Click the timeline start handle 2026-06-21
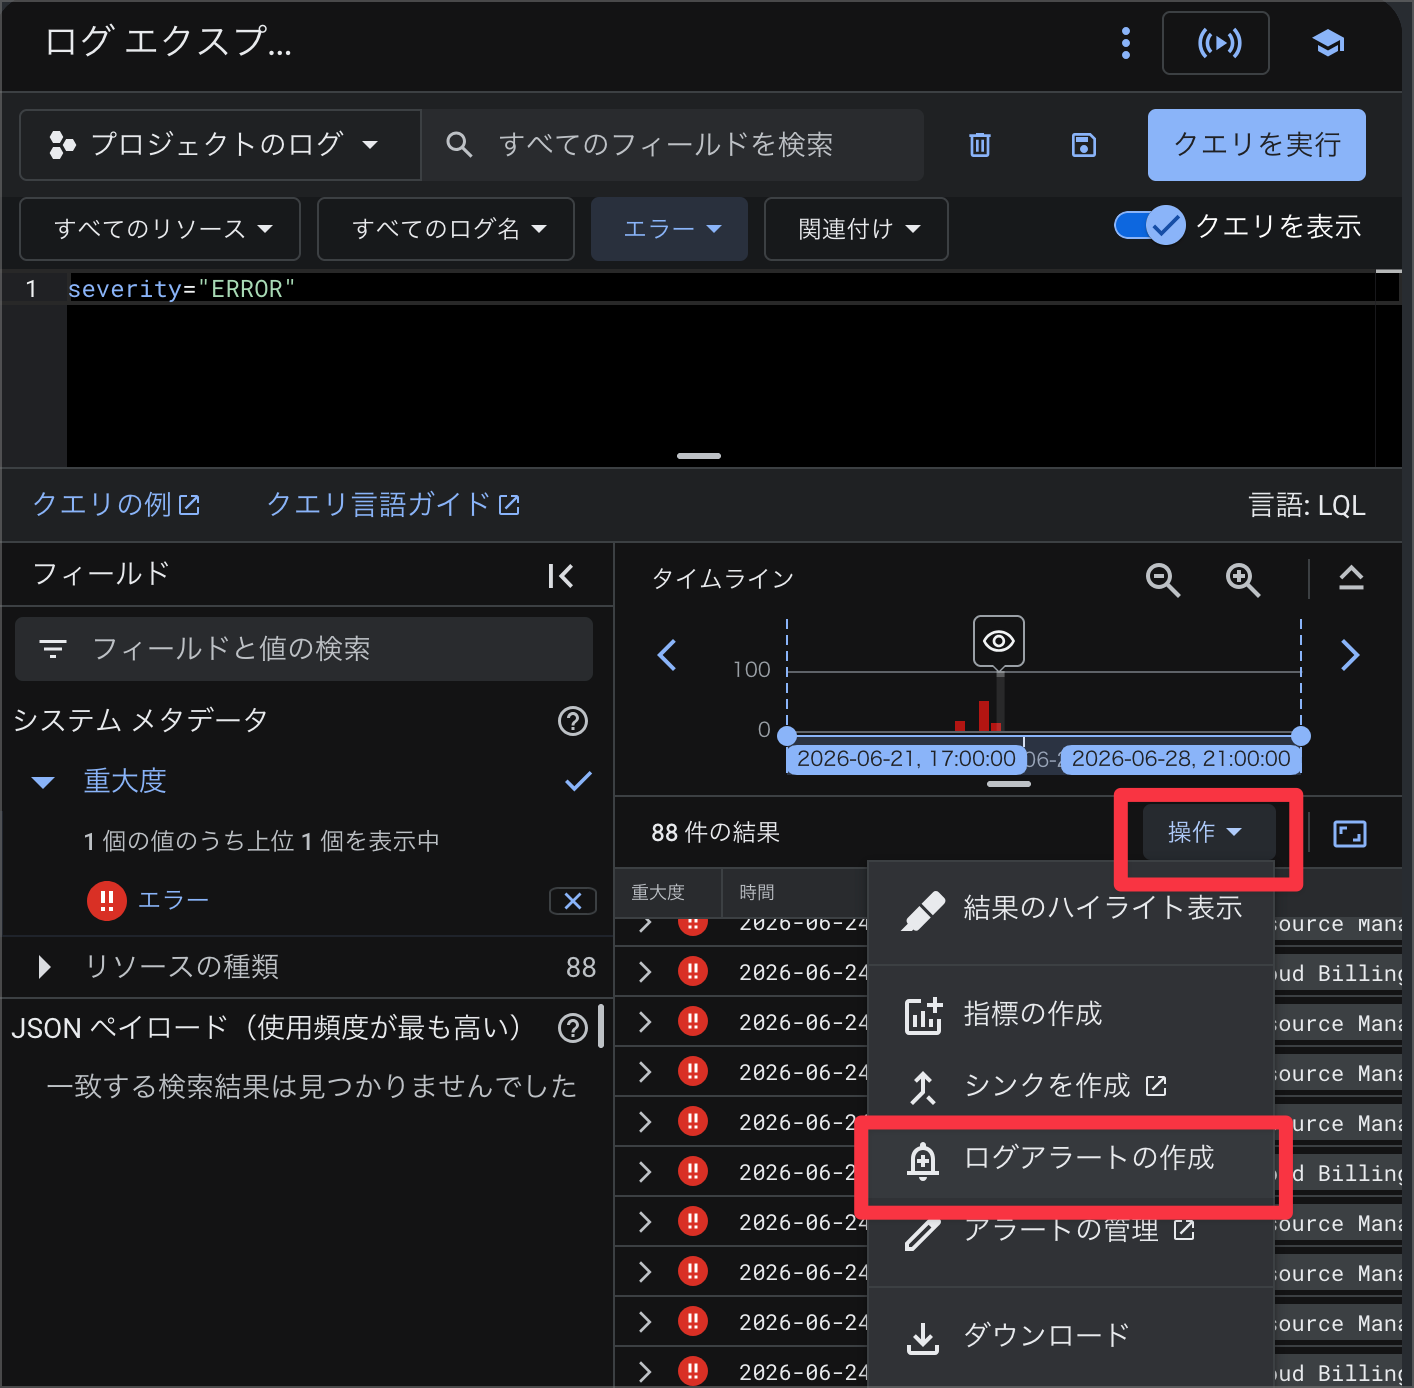 (787, 736)
